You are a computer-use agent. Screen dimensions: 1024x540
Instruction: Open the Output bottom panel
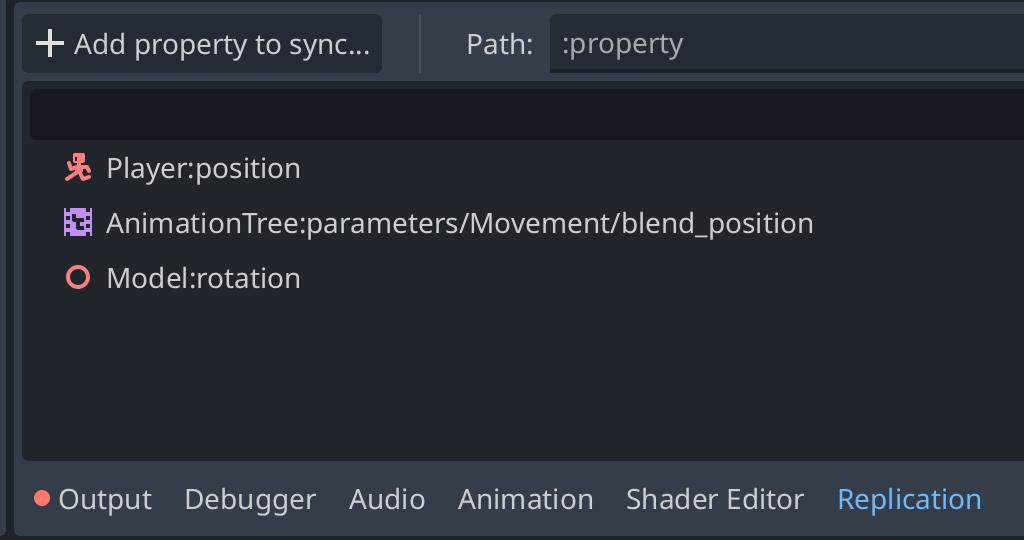click(x=93, y=499)
